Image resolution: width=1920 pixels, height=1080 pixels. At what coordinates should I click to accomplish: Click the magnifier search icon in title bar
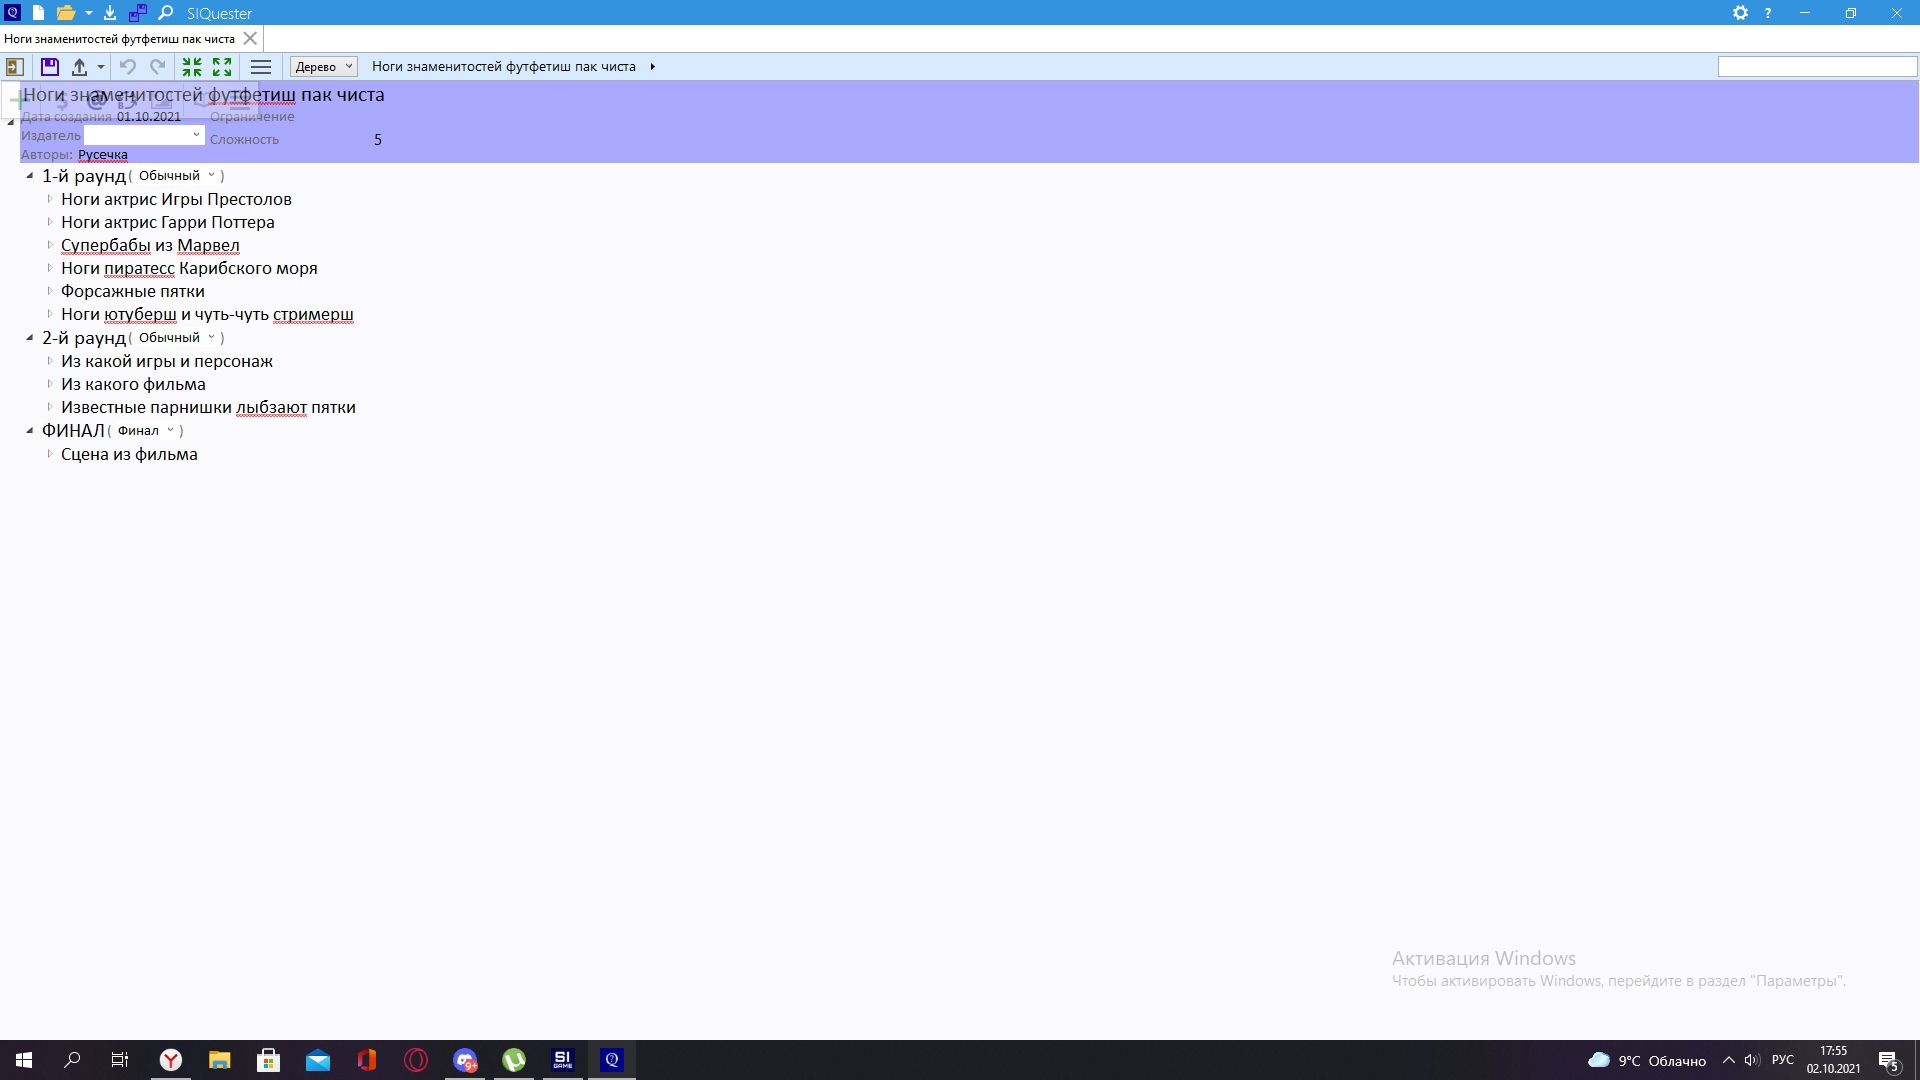point(166,13)
